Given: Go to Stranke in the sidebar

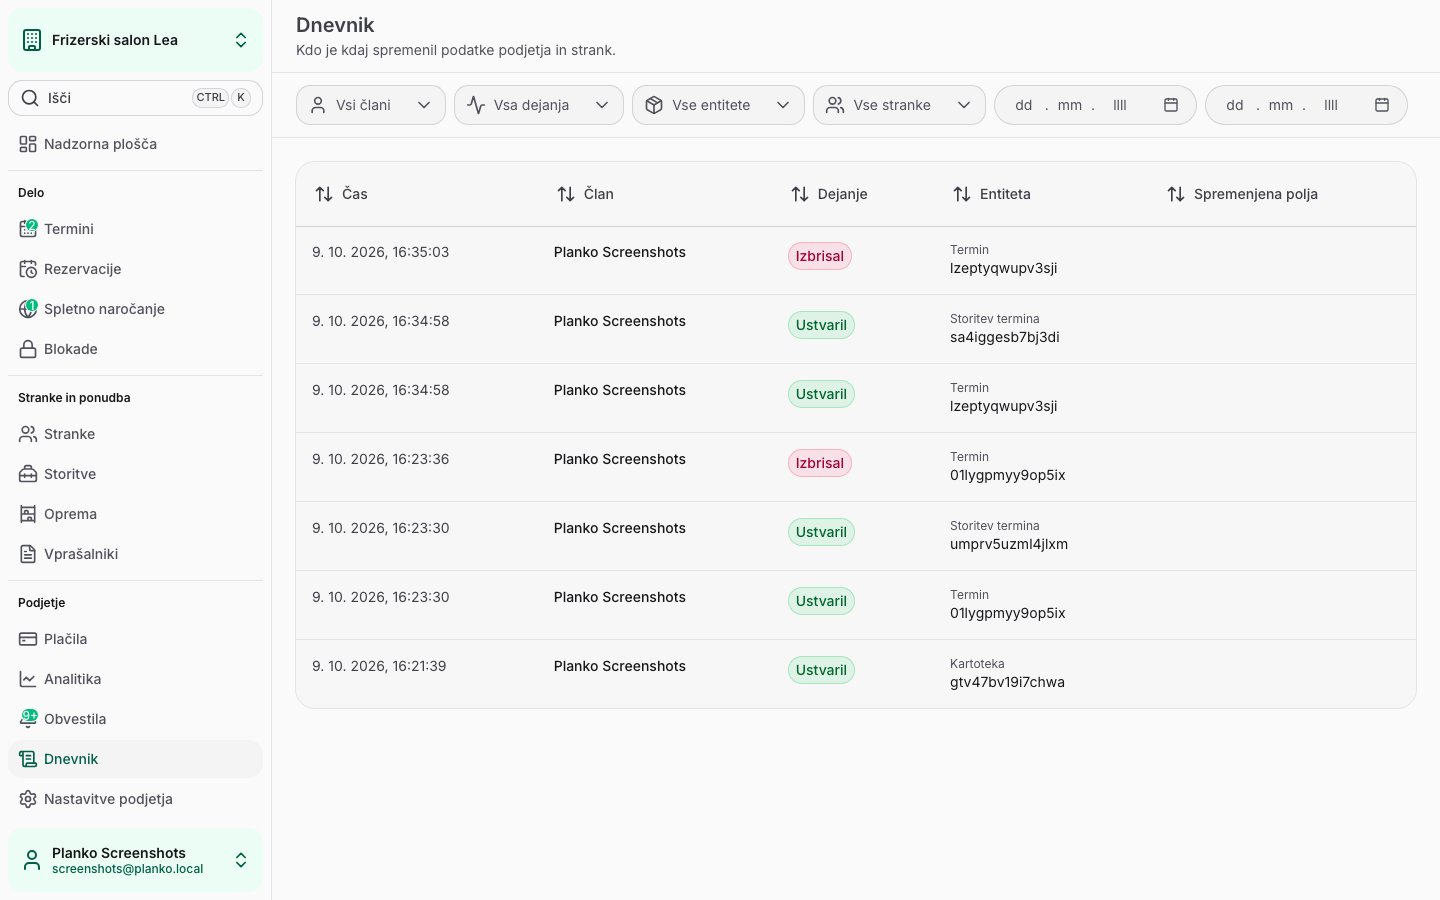Looking at the screenshot, I should pos(135,434).
